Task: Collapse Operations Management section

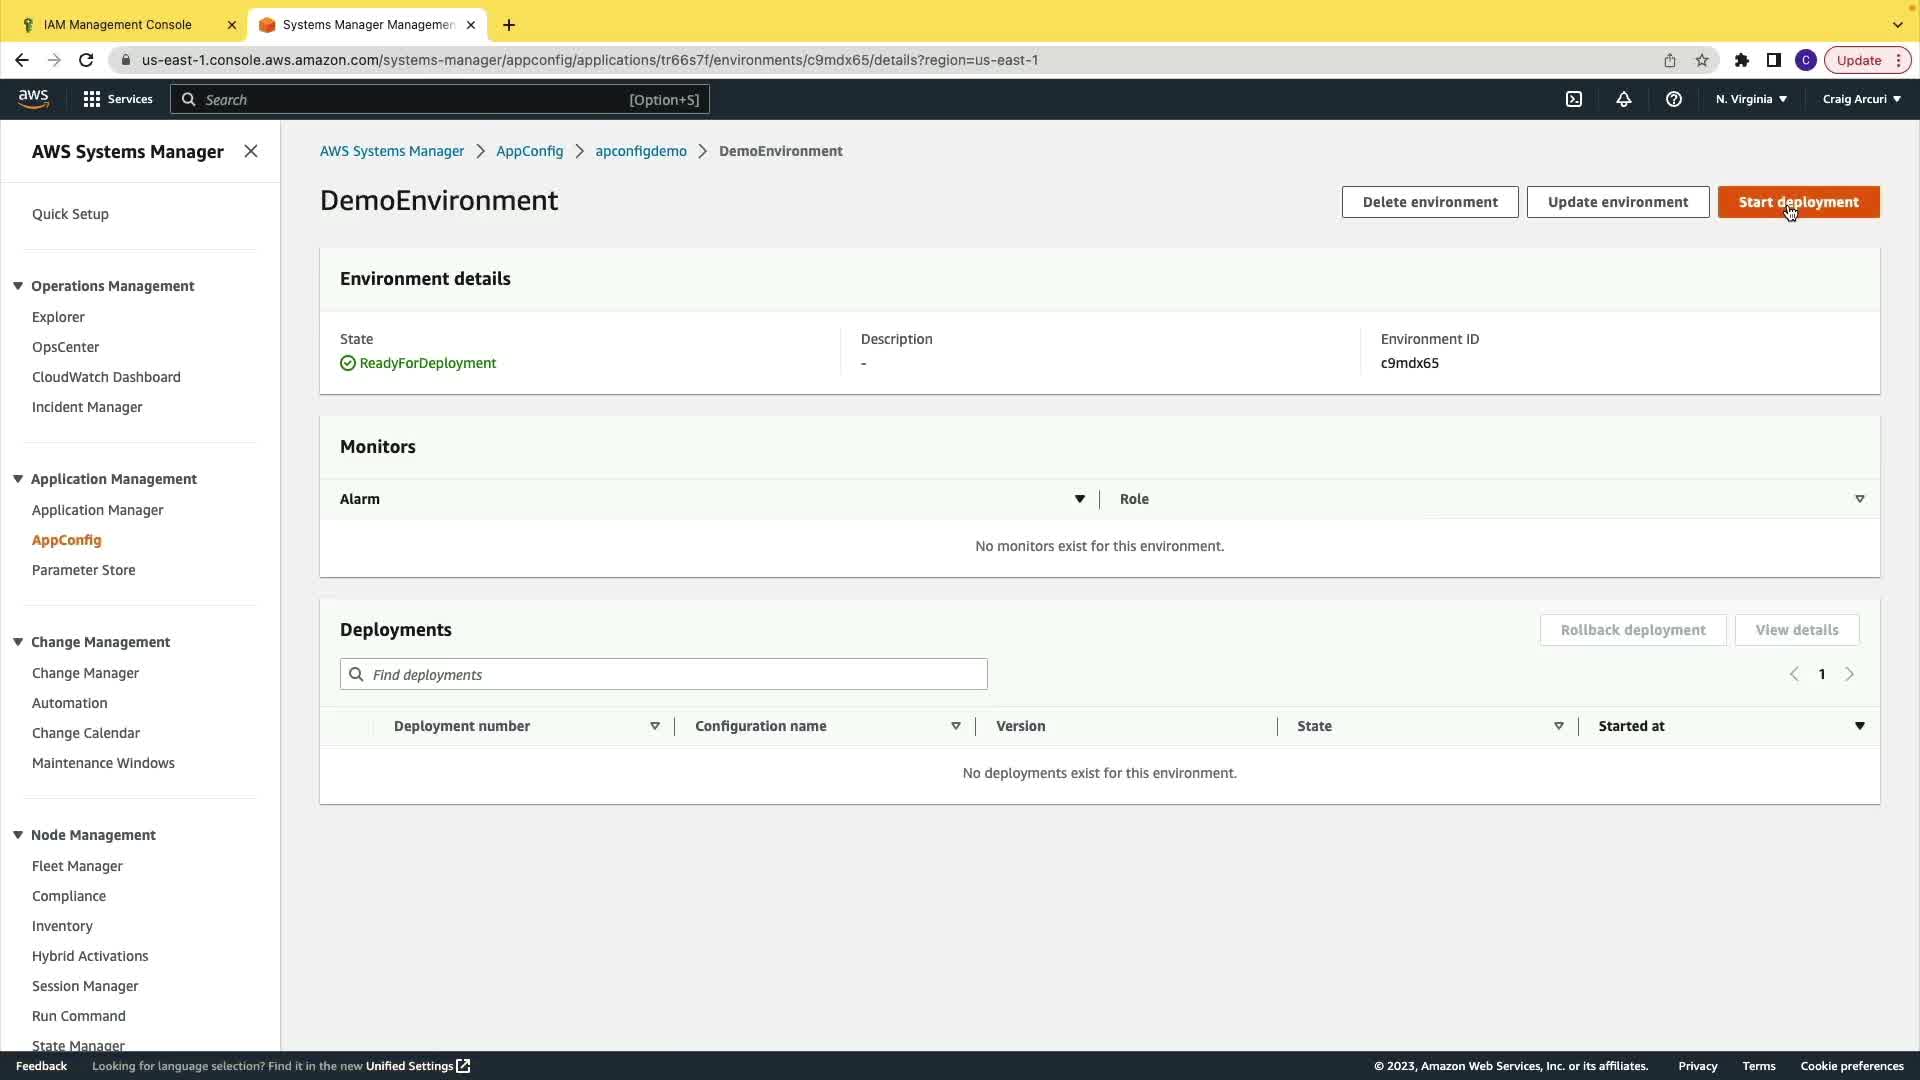Action: (18, 286)
